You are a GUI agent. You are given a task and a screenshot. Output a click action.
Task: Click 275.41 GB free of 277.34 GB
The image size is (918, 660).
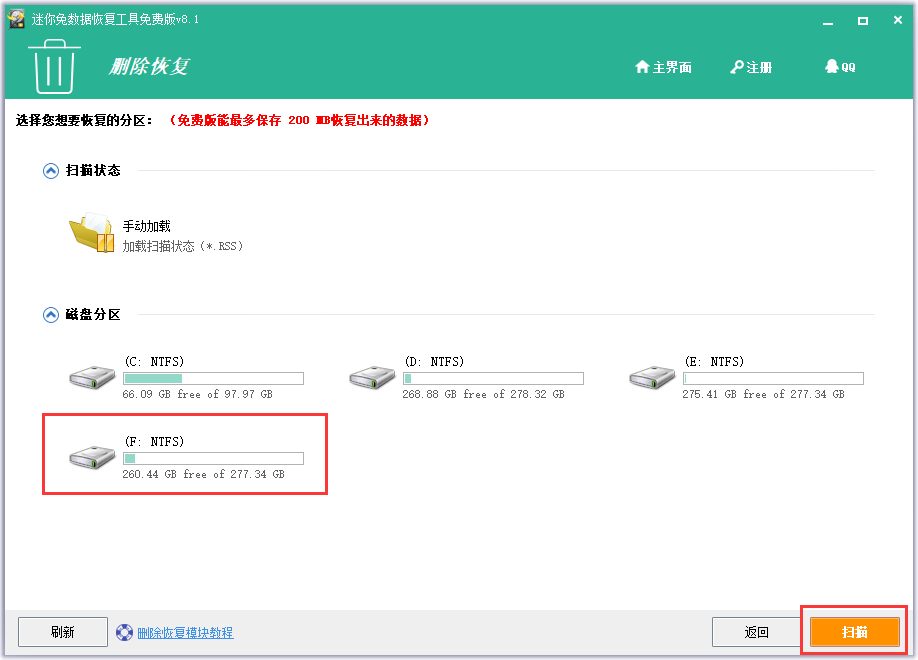[x=763, y=395]
